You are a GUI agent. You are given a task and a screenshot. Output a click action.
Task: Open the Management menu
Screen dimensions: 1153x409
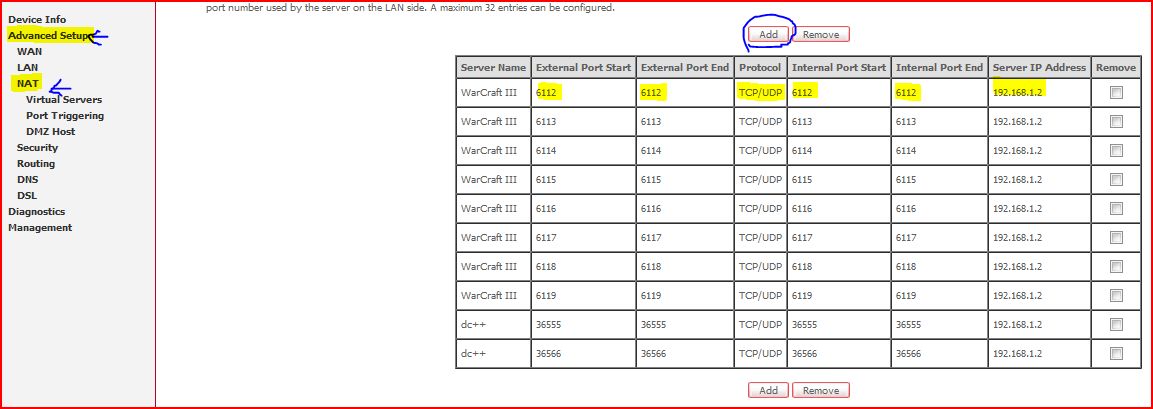(x=40, y=228)
